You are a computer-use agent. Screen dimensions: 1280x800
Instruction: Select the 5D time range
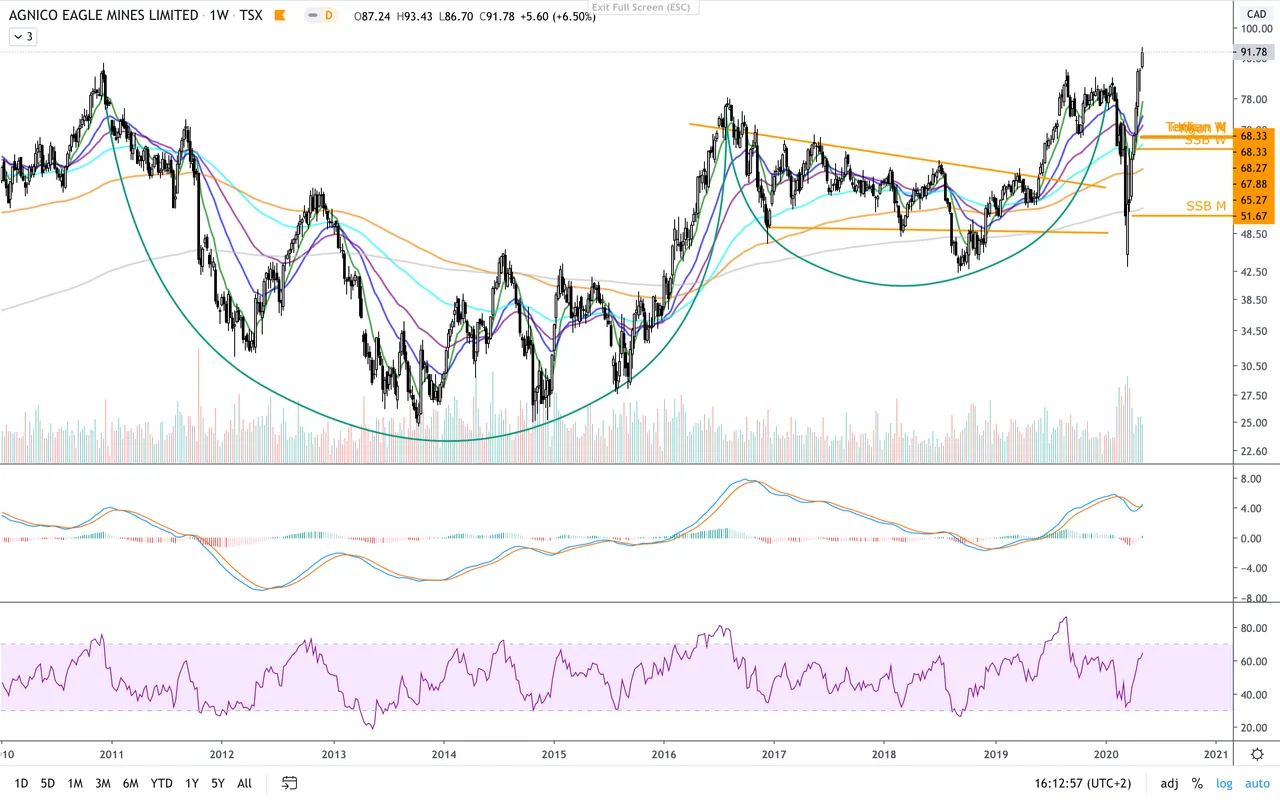pyautogui.click(x=47, y=783)
